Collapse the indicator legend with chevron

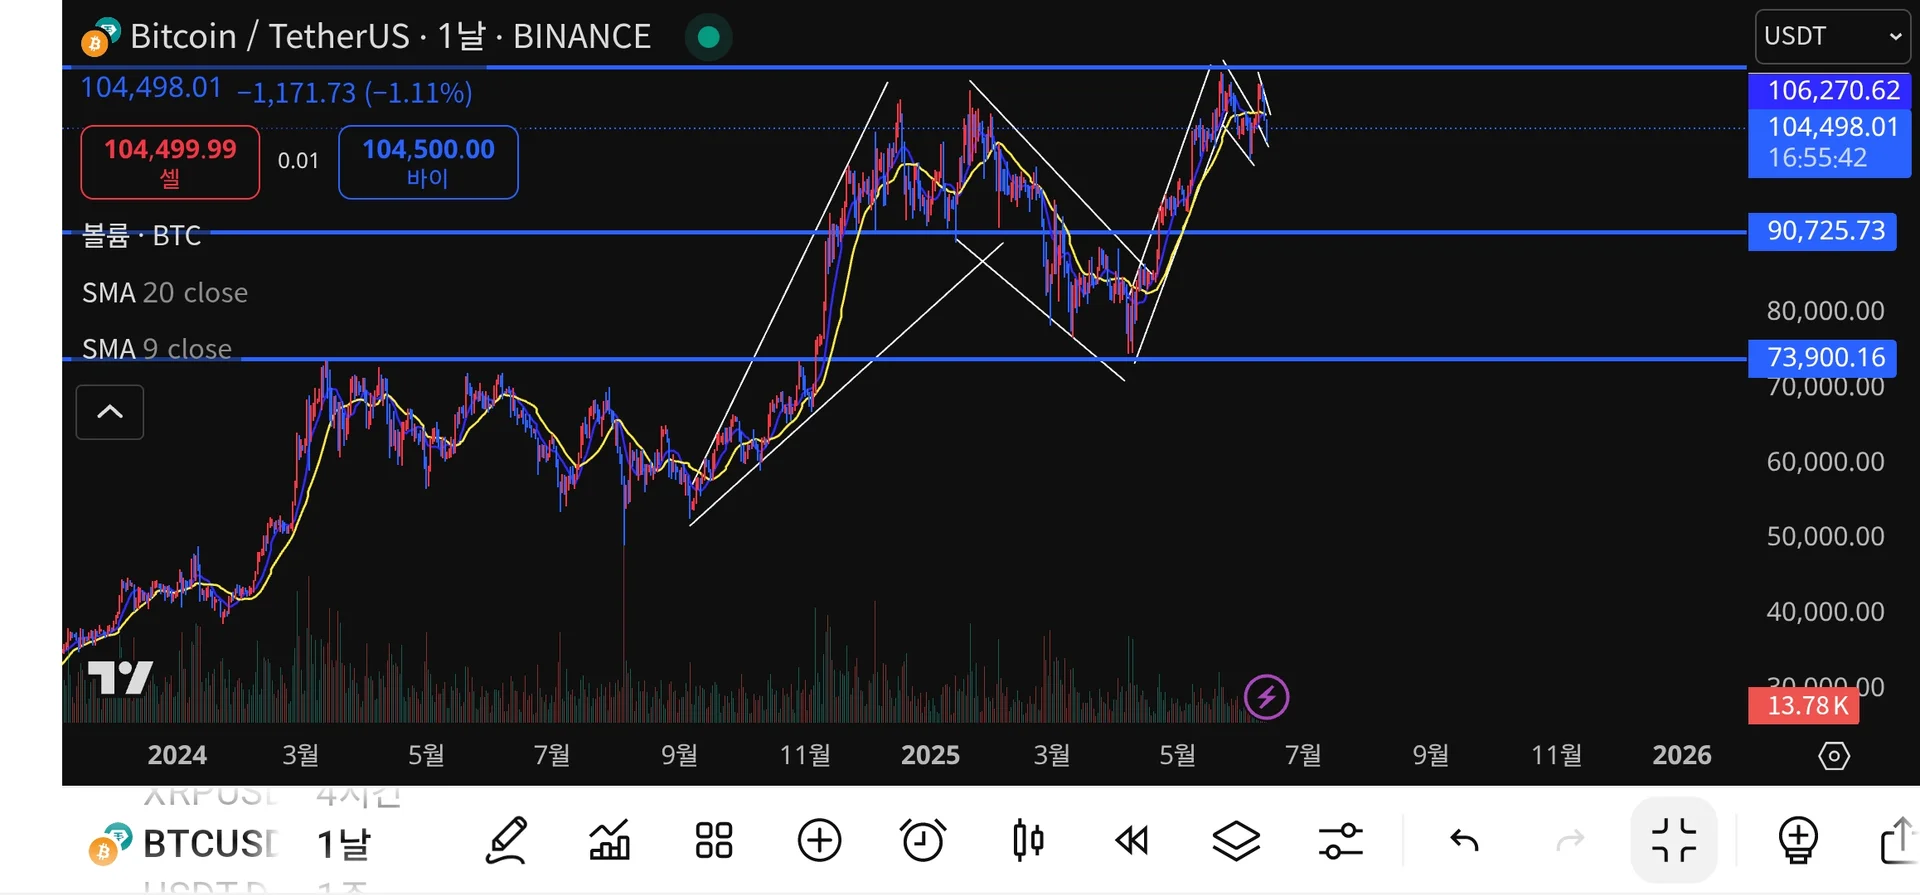(x=110, y=412)
